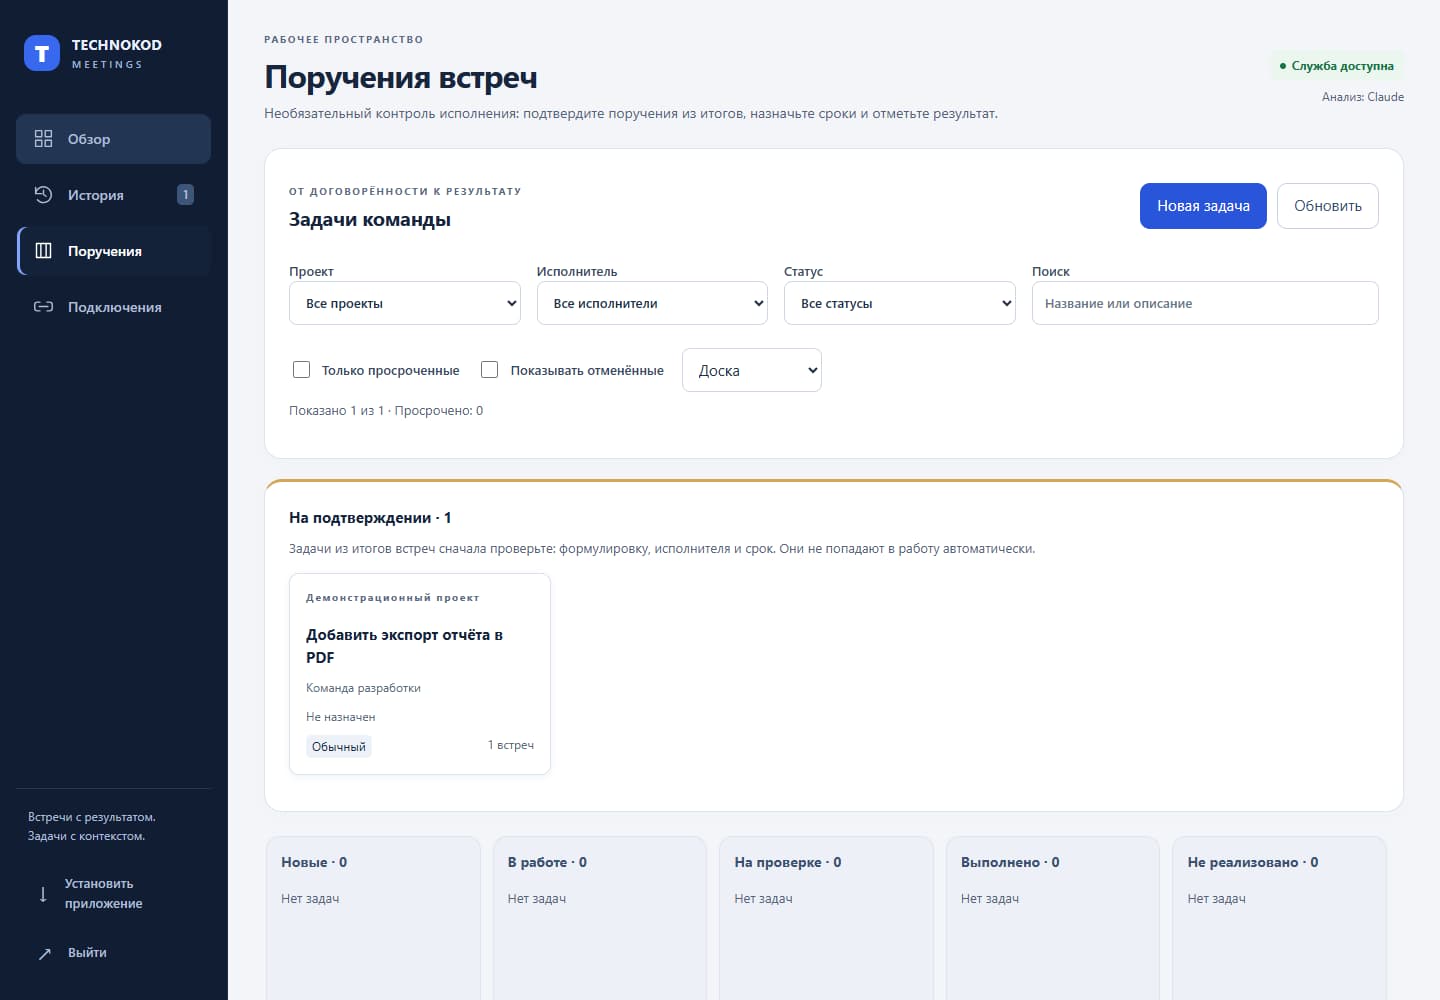This screenshot has height=1000, width=1440.
Task: Click the Не назначен assignee text
Action: click(341, 717)
